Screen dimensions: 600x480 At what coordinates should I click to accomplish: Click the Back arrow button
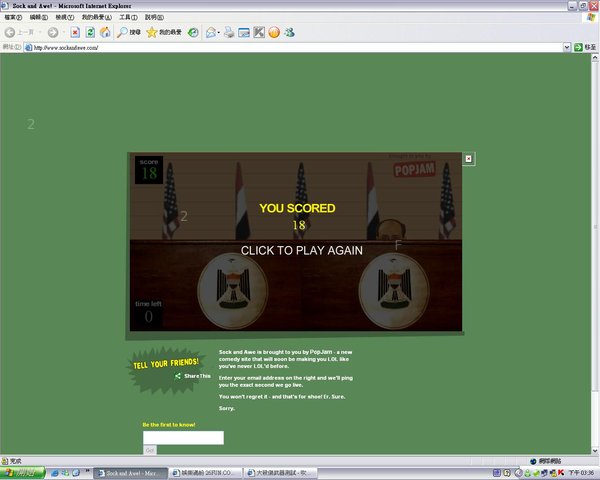[12, 32]
